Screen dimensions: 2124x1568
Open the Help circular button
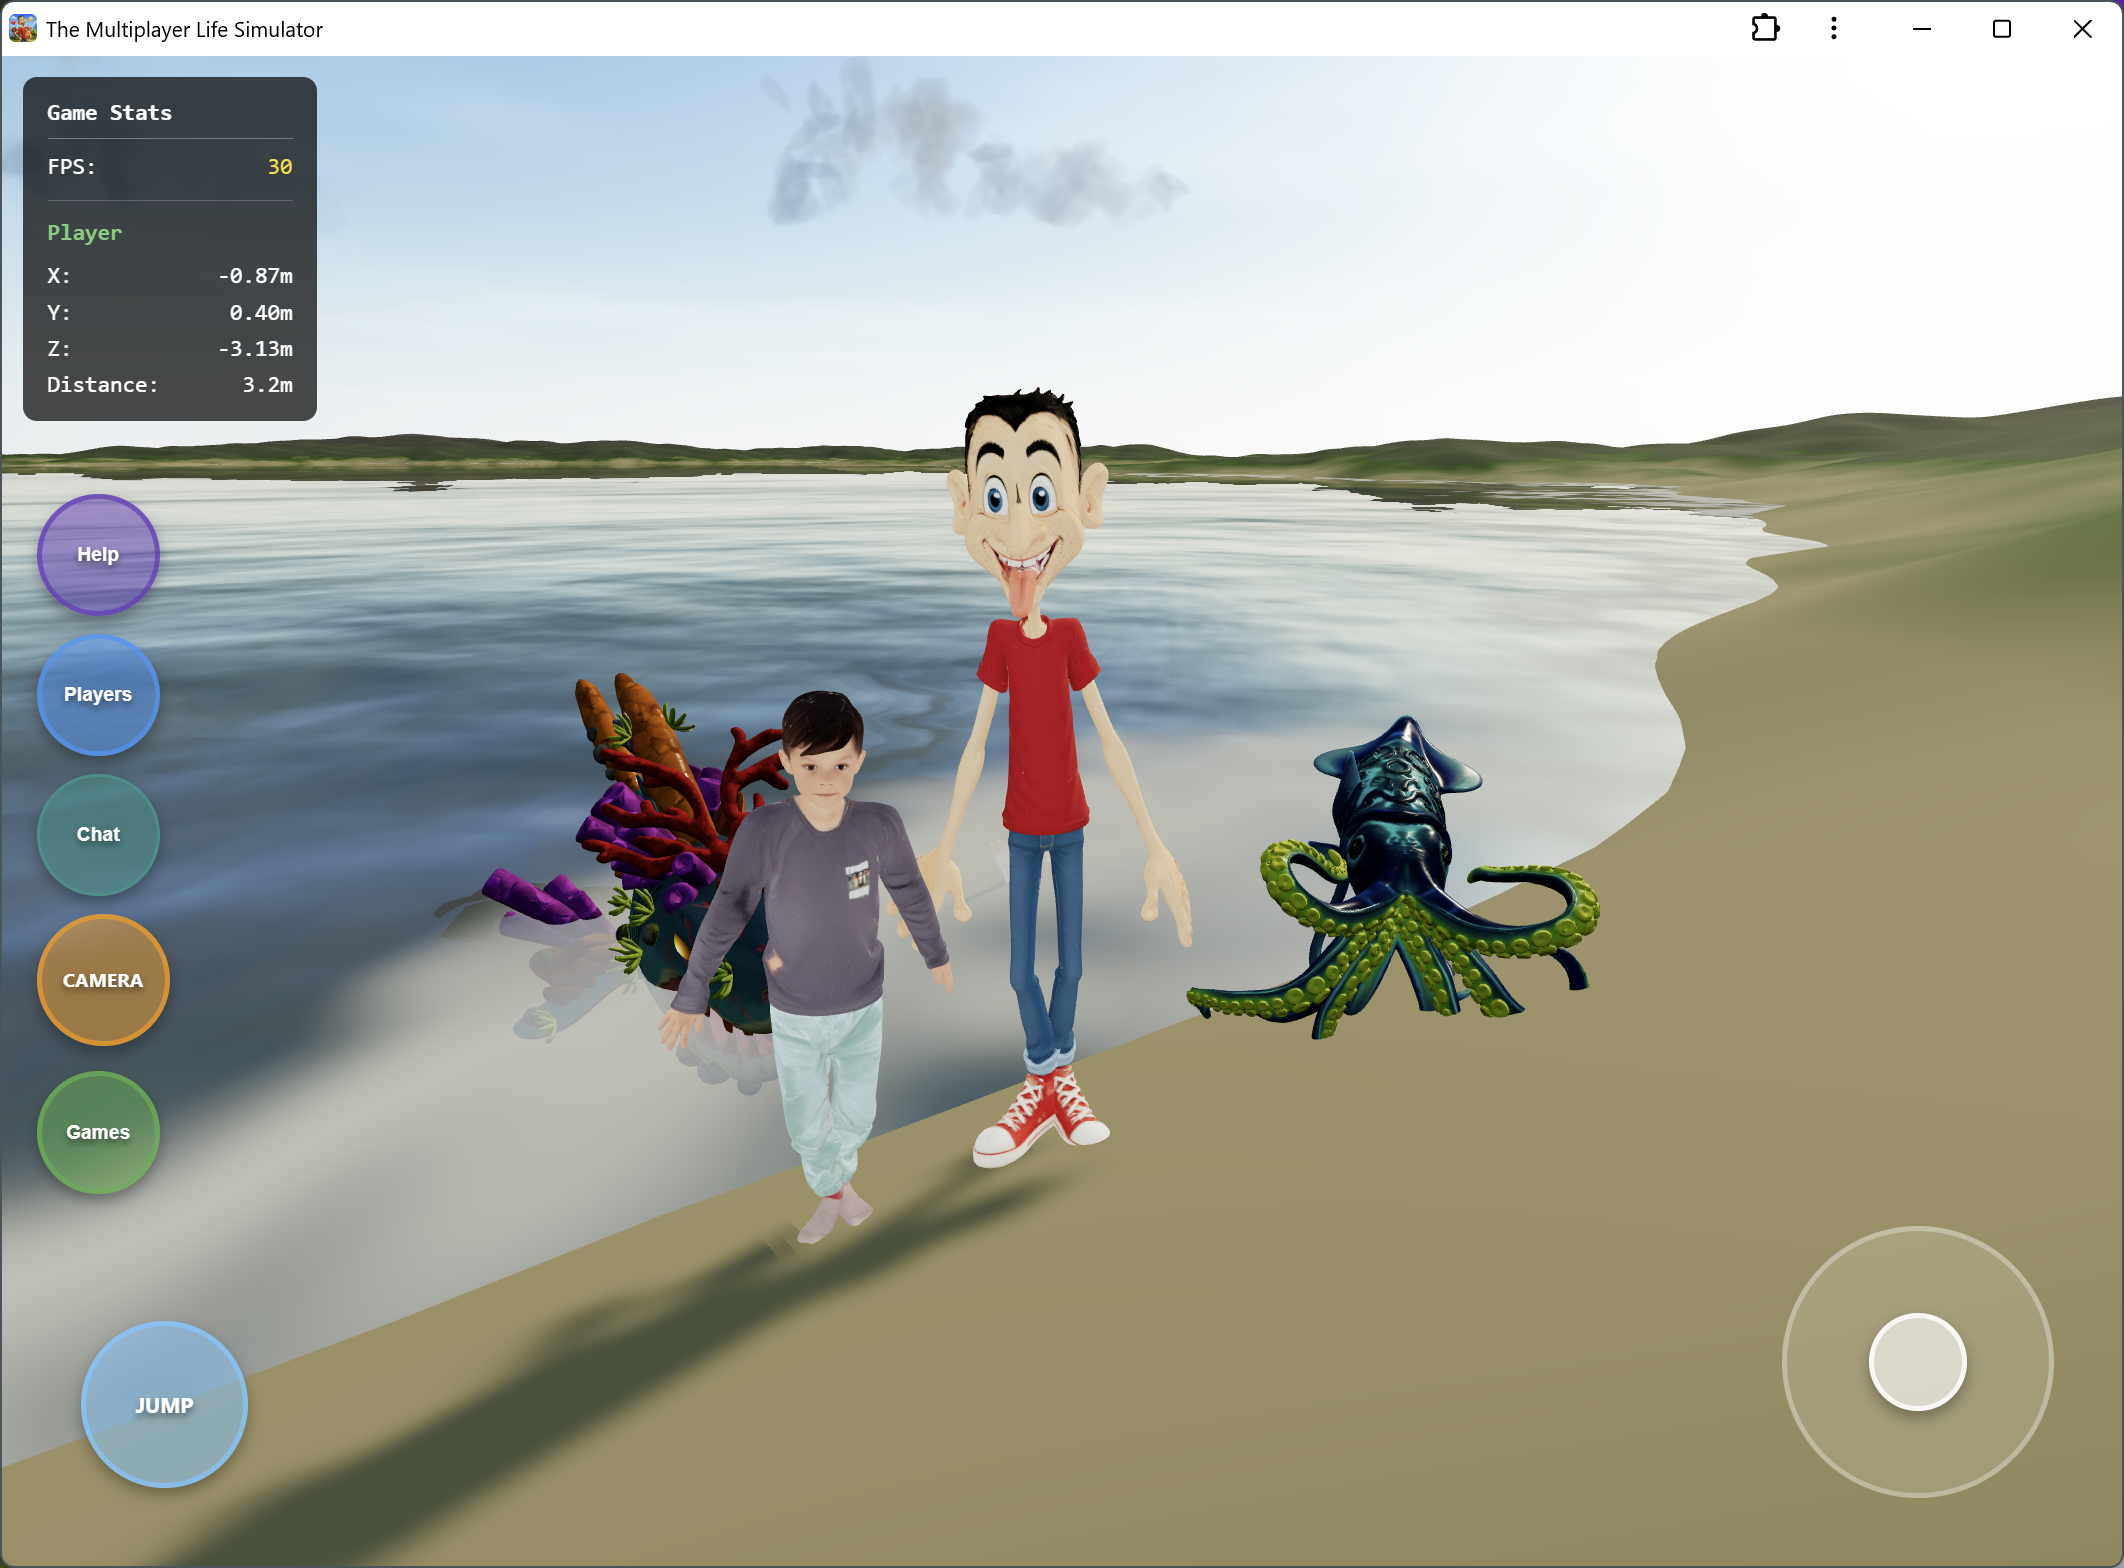[98, 554]
